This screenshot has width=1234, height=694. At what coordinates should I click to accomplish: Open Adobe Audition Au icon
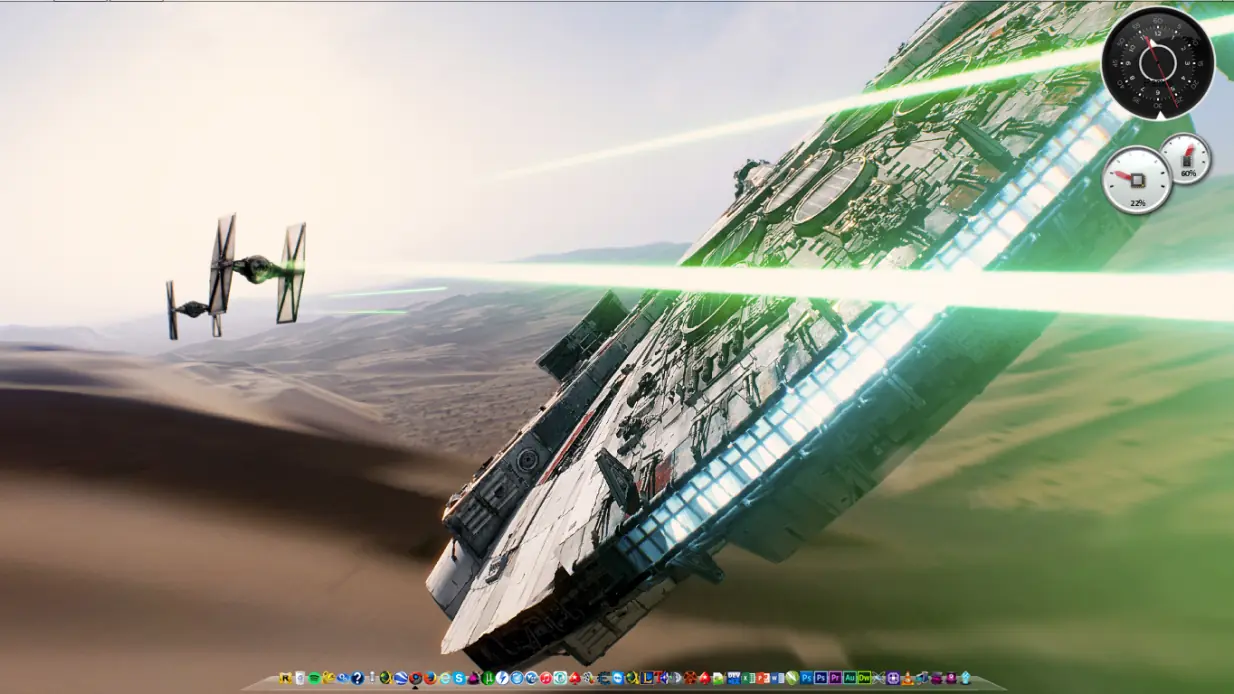pyautogui.click(x=850, y=678)
